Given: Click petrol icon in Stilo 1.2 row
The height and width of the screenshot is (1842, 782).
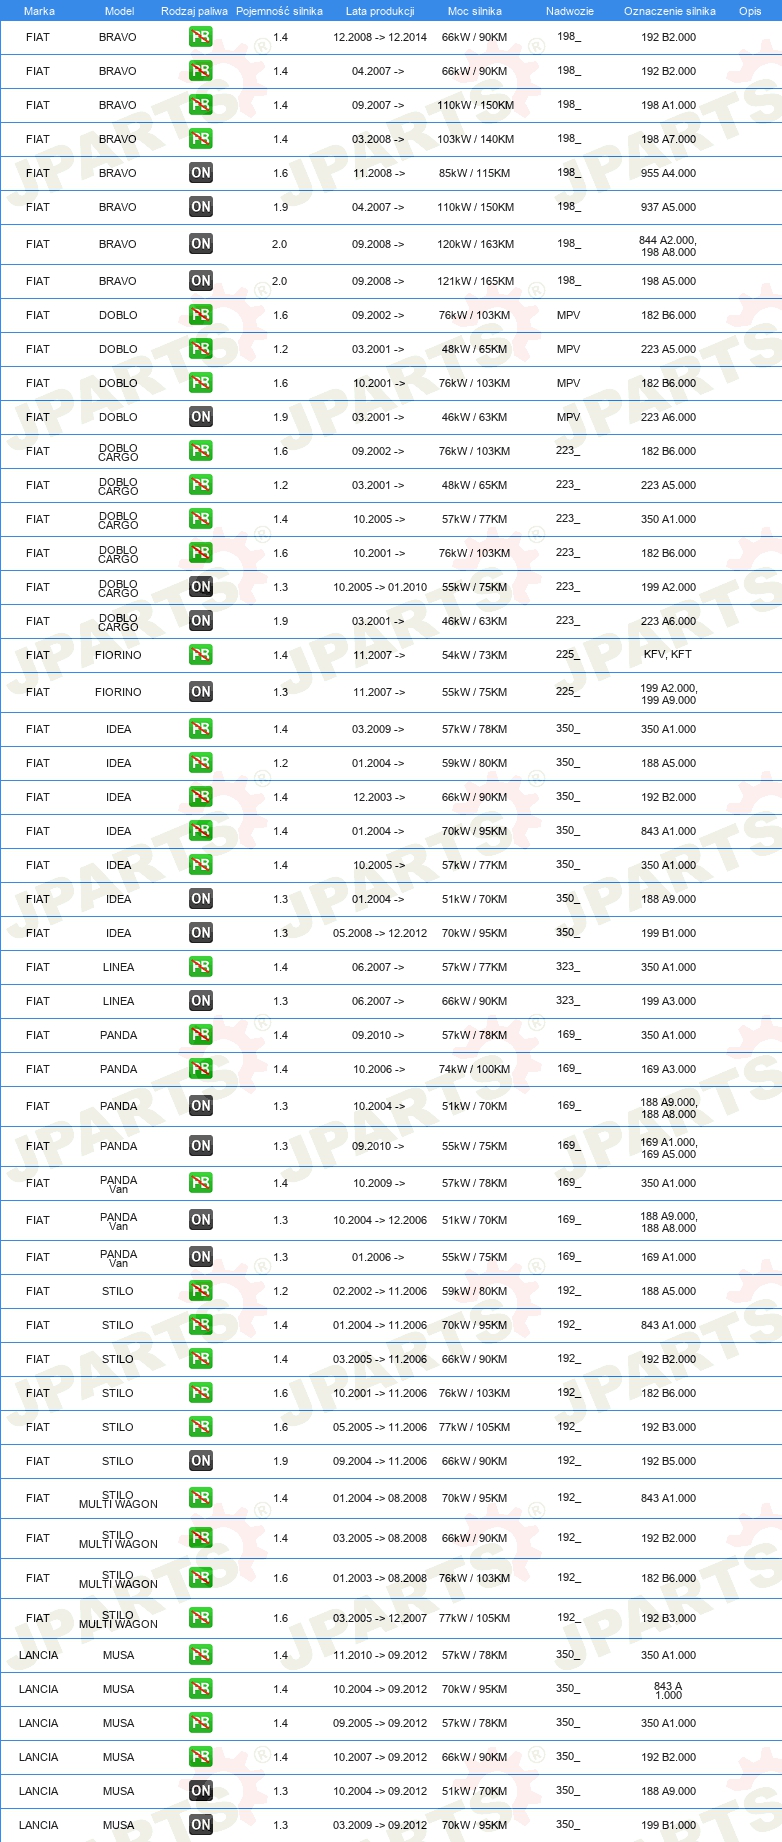Looking at the screenshot, I should click(x=201, y=1291).
